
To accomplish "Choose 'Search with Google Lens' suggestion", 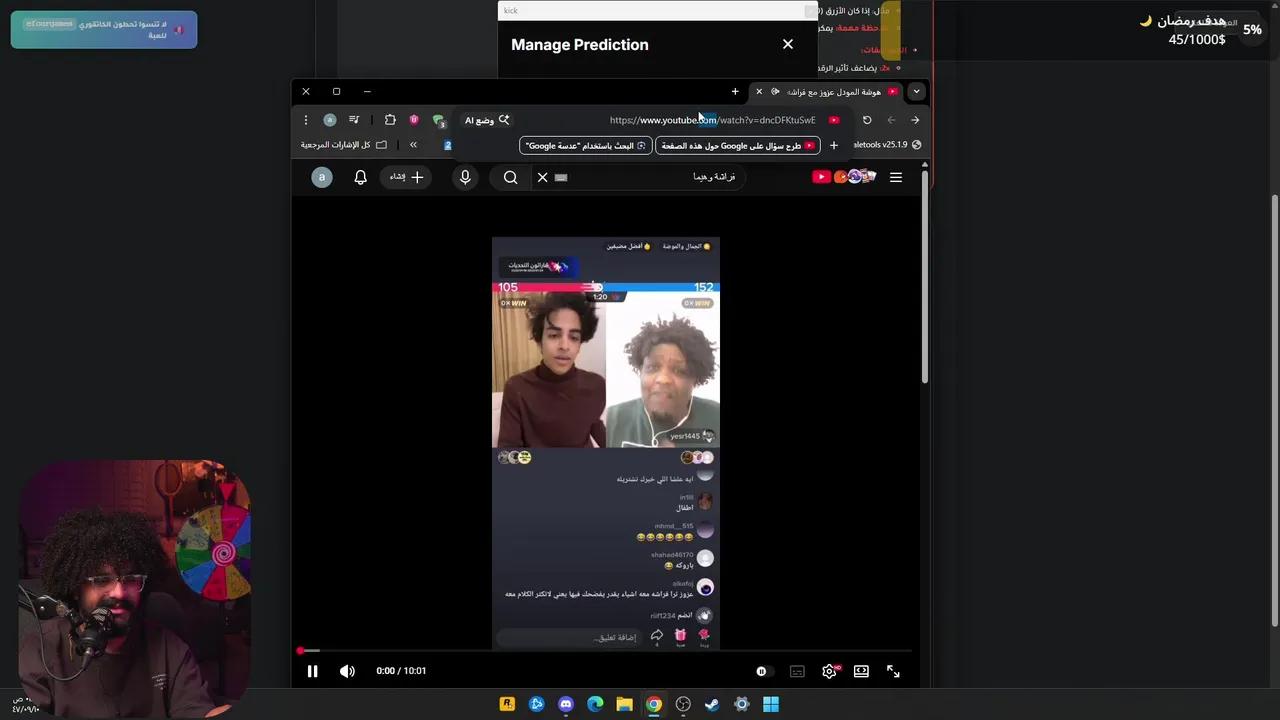I will [x=585, y=145].
